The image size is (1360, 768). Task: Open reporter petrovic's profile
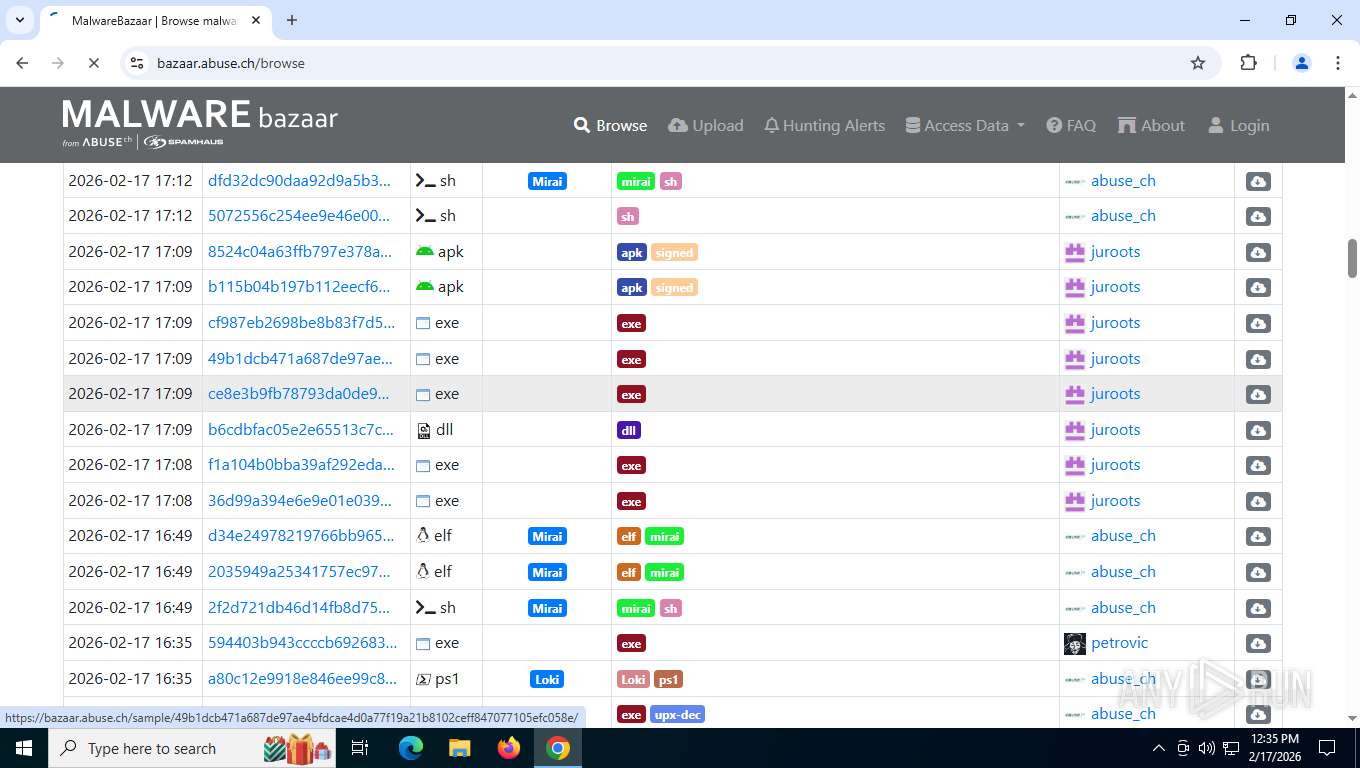(x=1119, y=643)
